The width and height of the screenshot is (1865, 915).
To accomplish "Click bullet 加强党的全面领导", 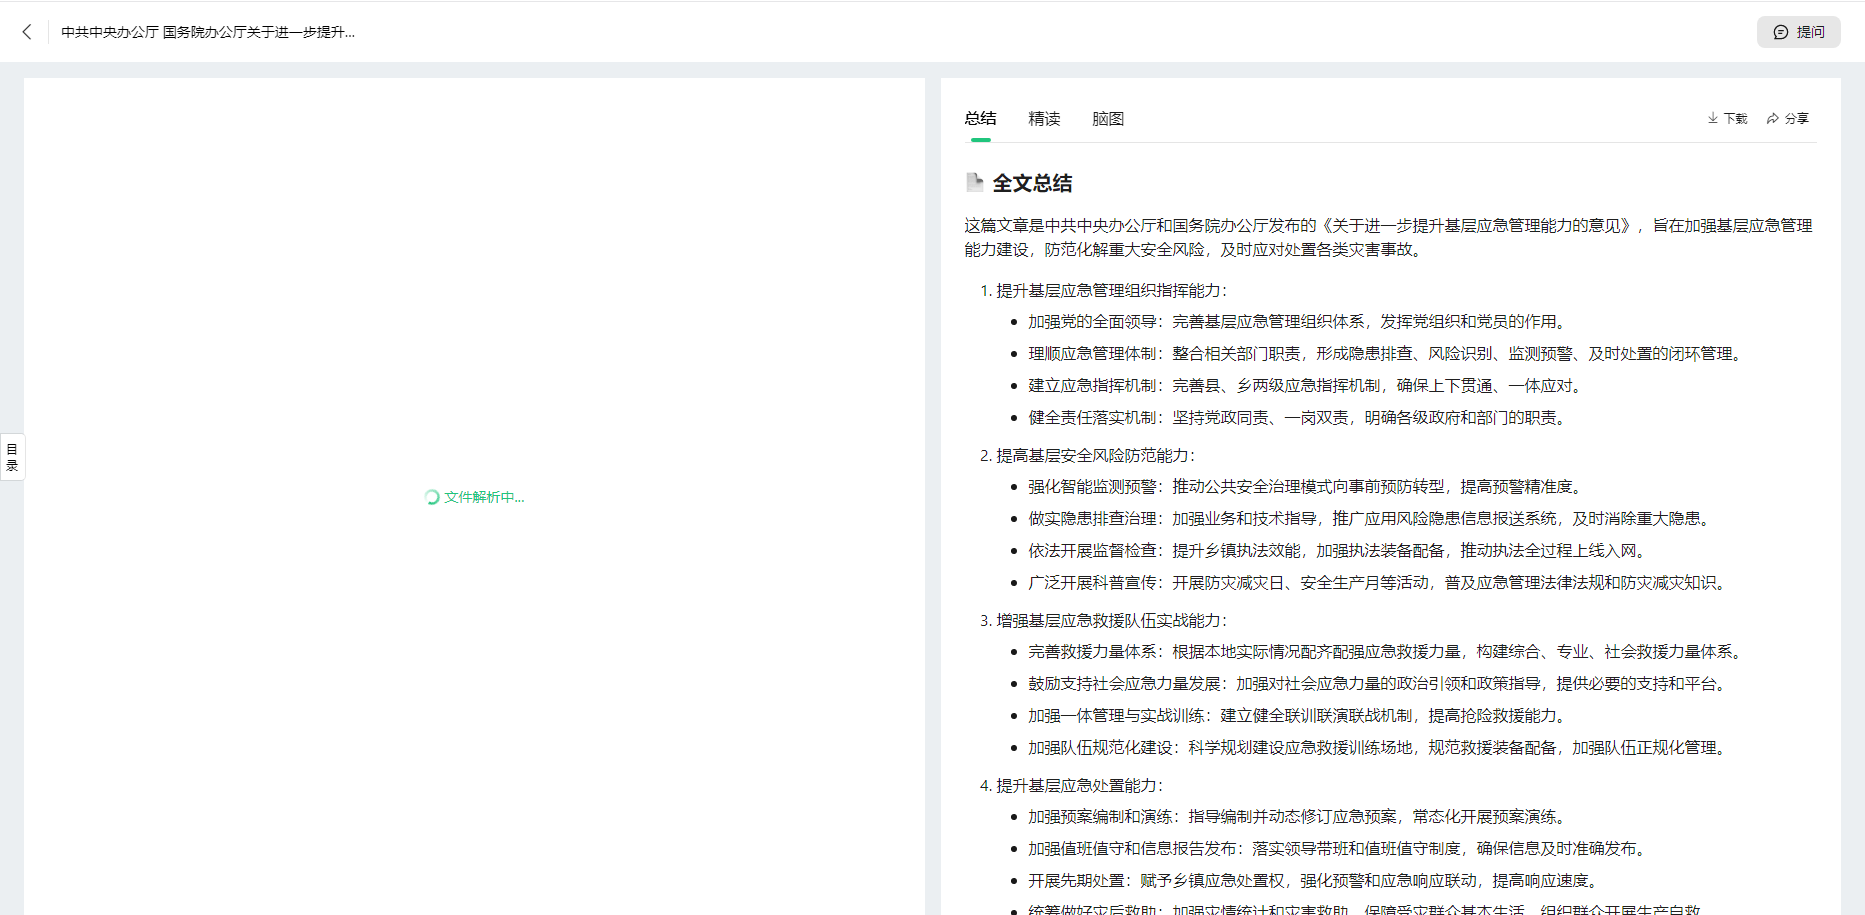I will (1298, 321).
